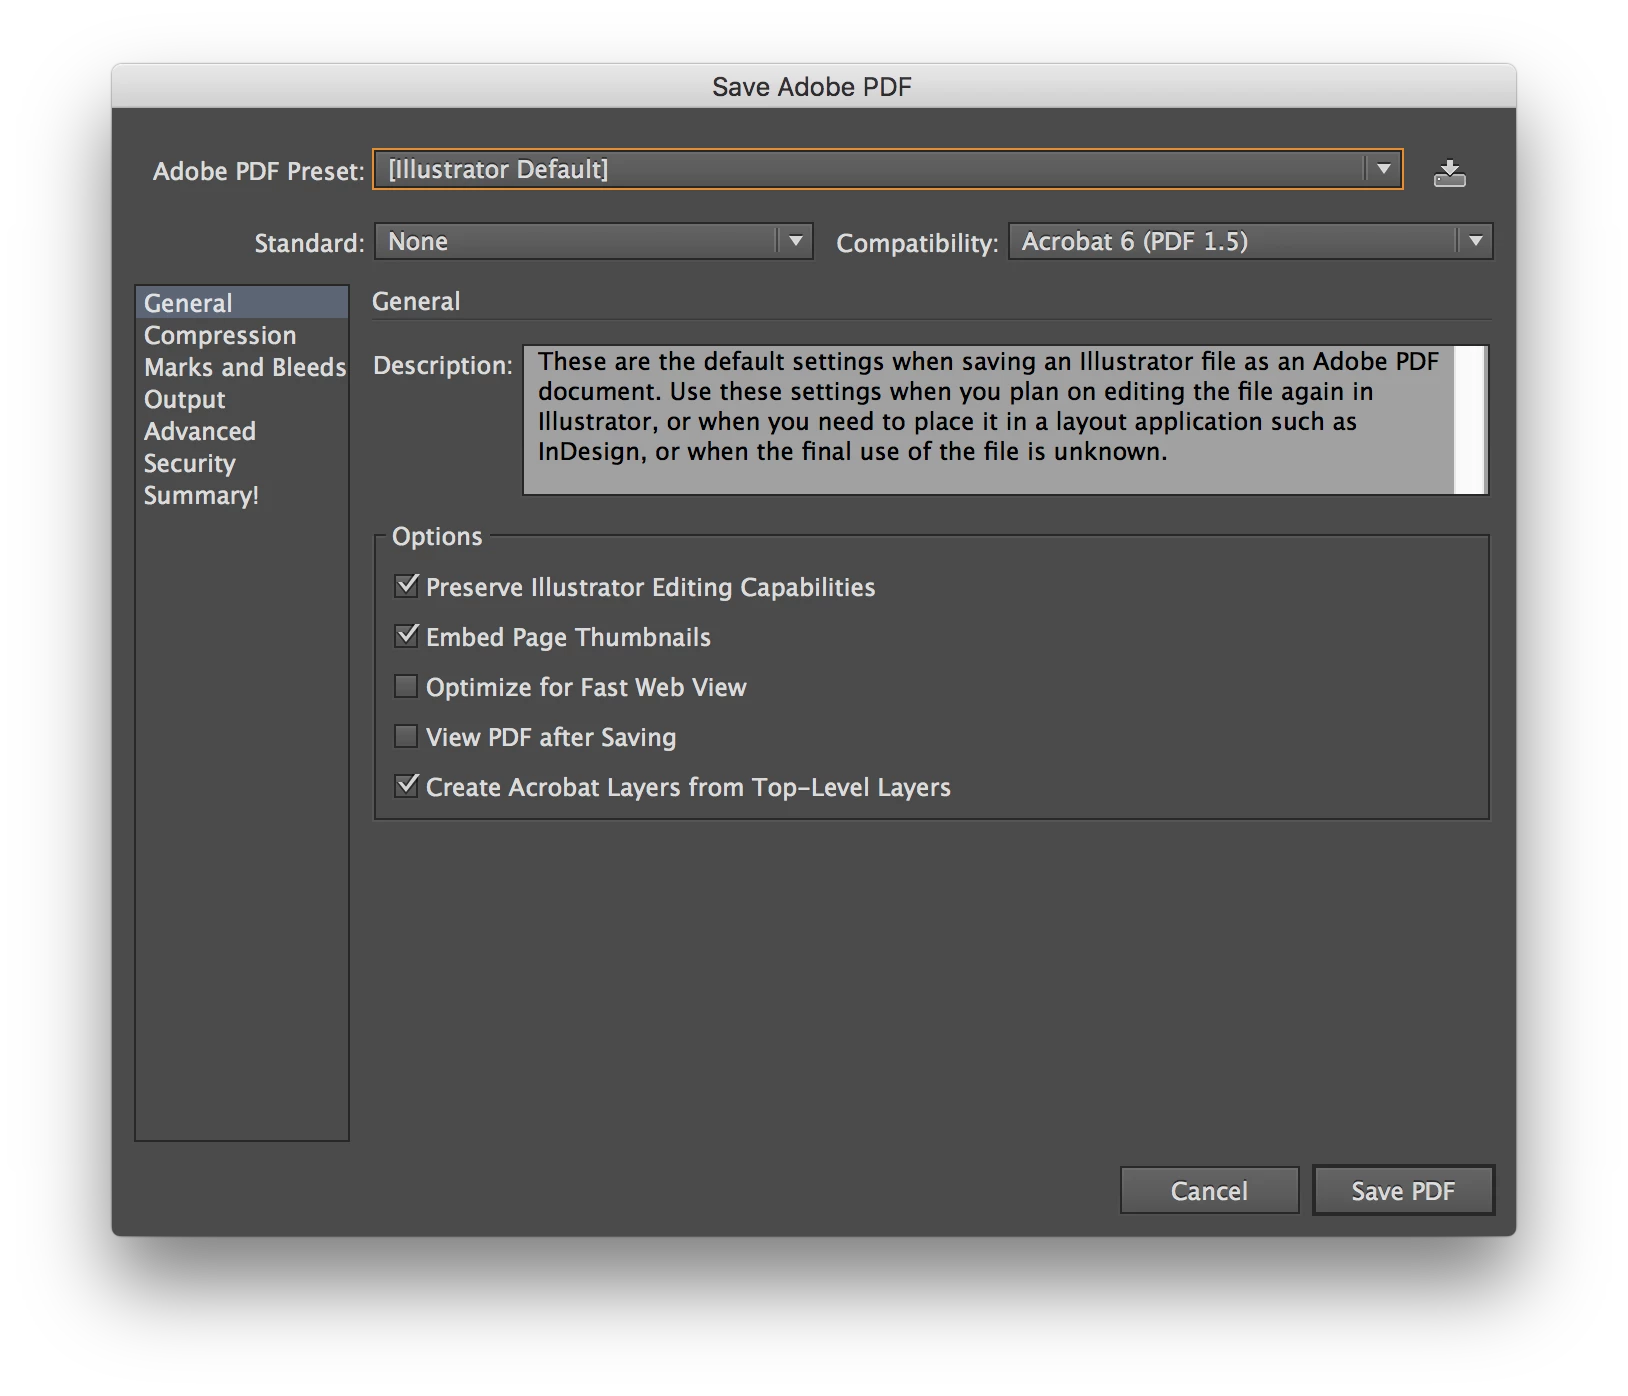Open the Adobe PDF Preset dropdown
The image size is (1628, 1396).
click(888, 169)
